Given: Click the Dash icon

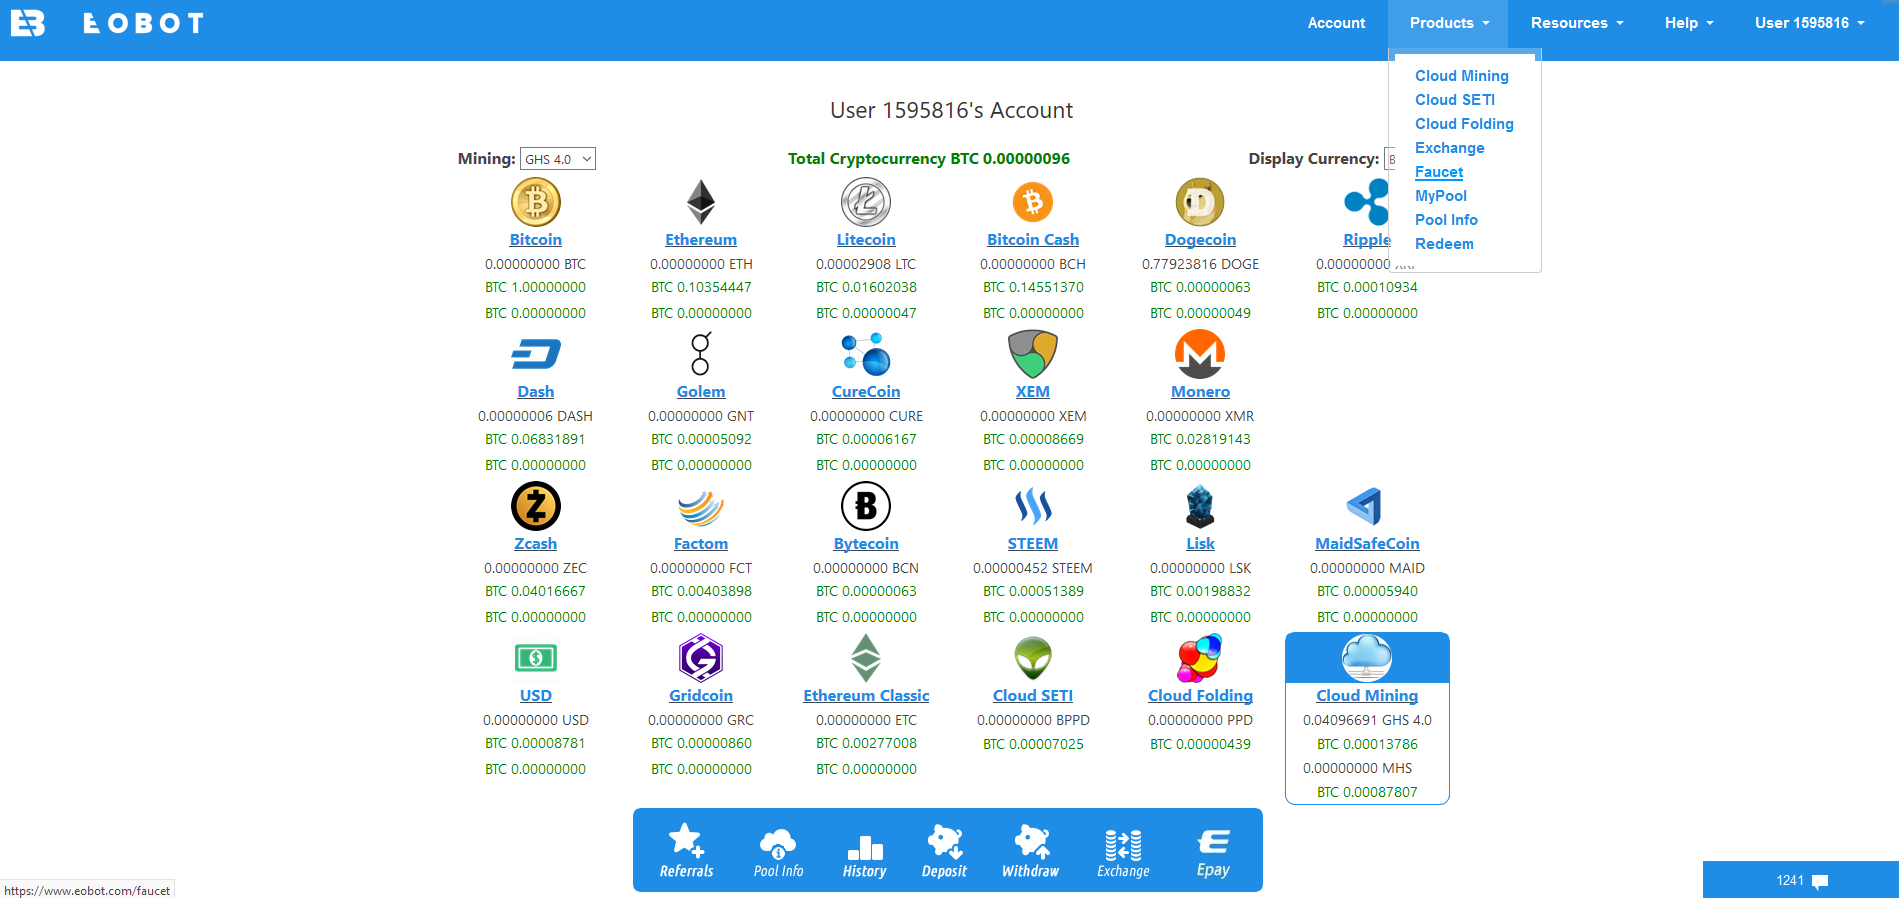Looking at the screenshot, I should (x=536, y=354).
